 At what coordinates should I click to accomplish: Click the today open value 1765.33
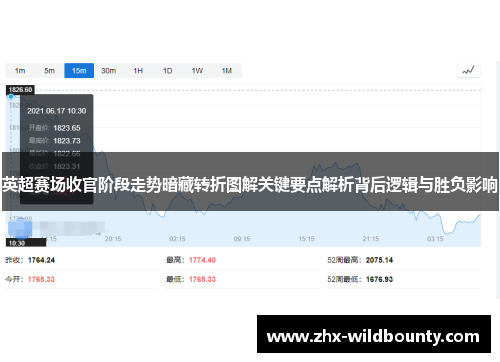pyautogui.click(x=41, y=279)
